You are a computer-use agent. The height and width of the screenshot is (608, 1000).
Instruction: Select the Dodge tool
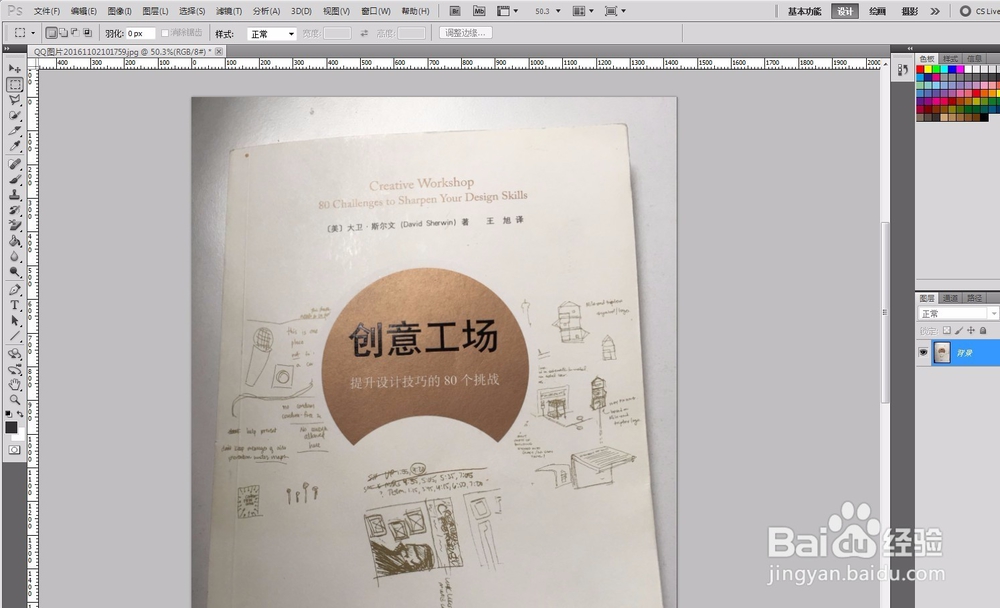coord(14,272)
